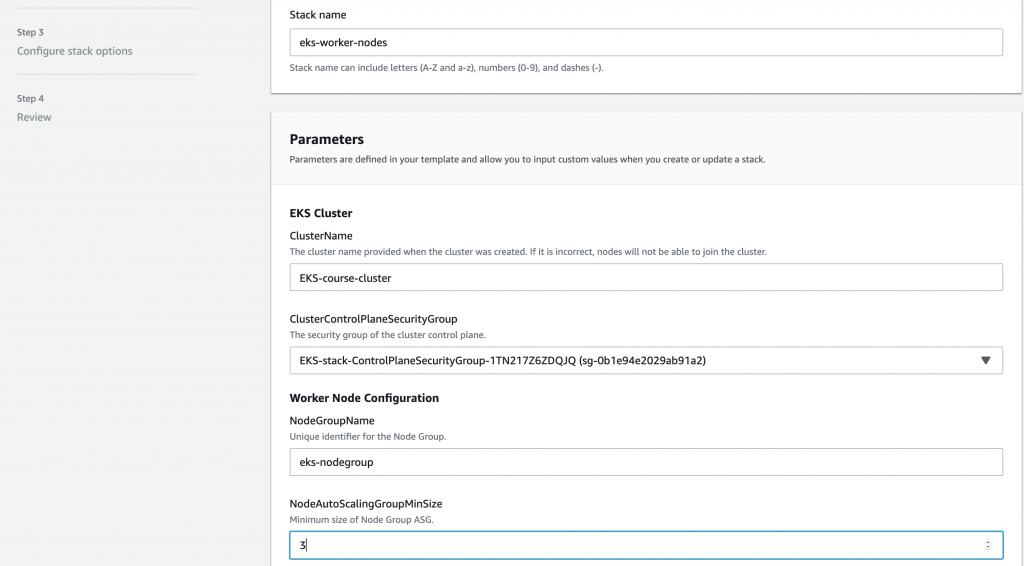Click the ClusterName field label
1024x566 pixels.
[x=320, y=236]
